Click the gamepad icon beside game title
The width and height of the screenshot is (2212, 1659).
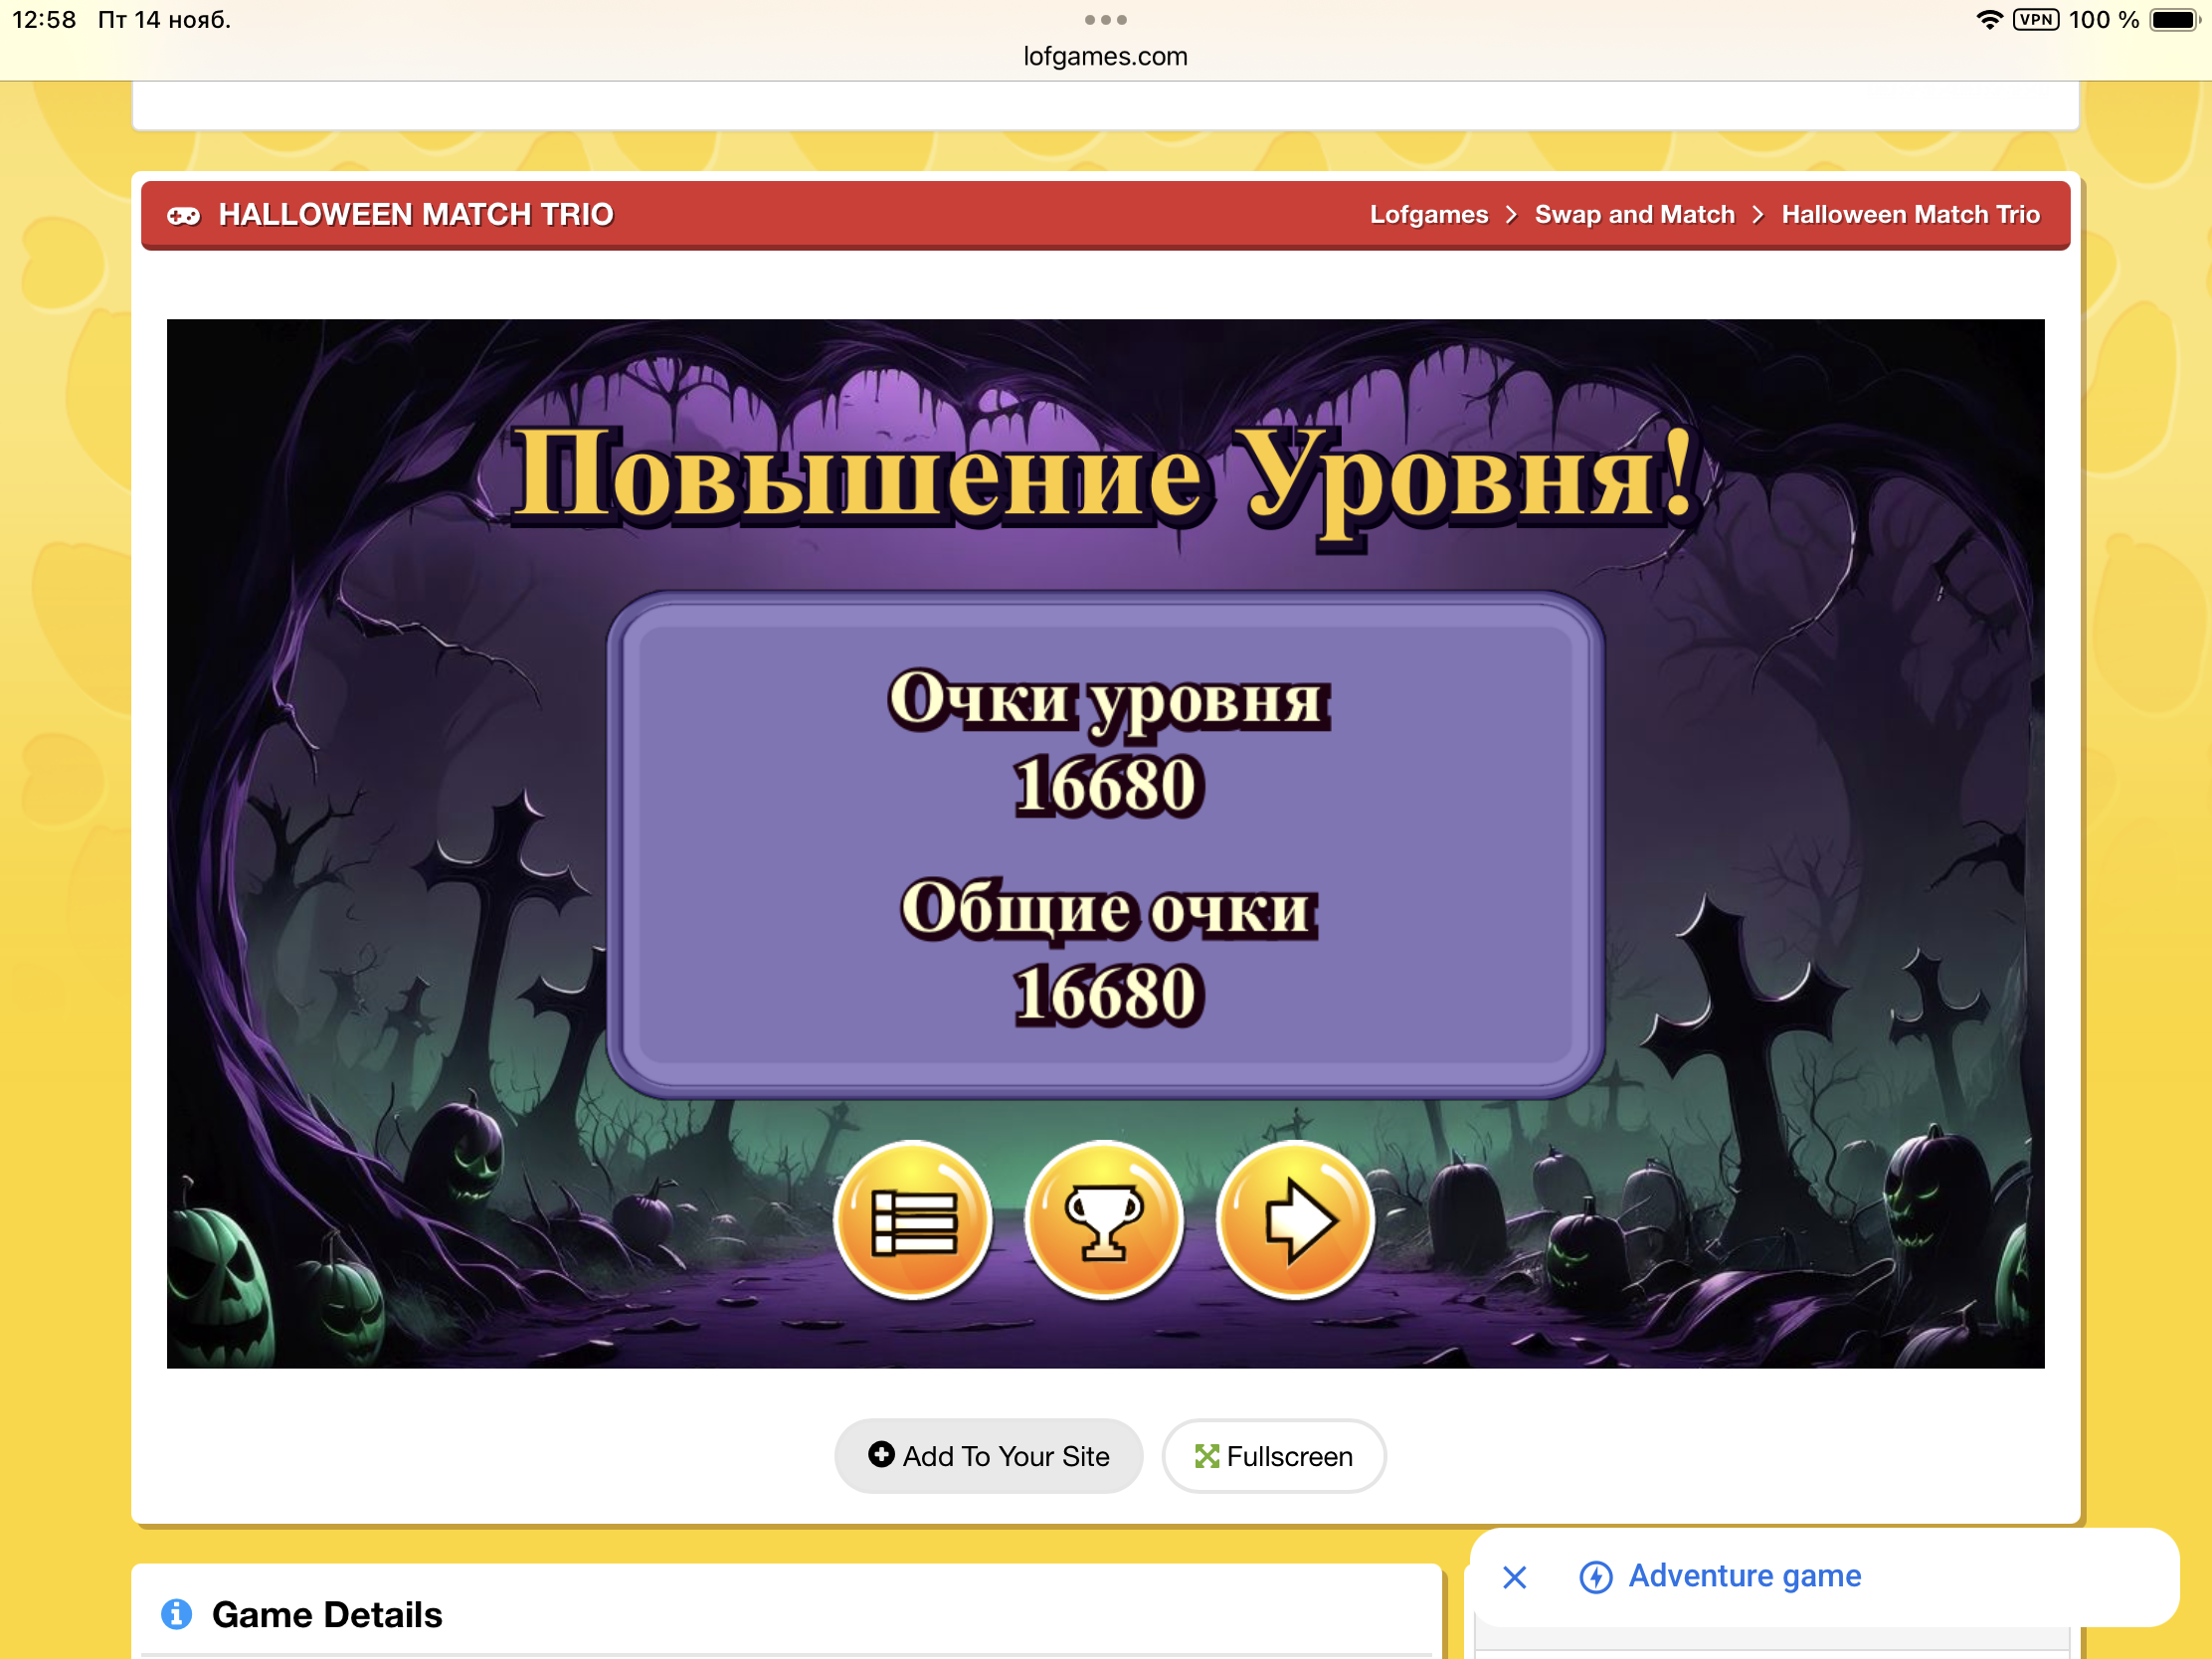(183, 215)
